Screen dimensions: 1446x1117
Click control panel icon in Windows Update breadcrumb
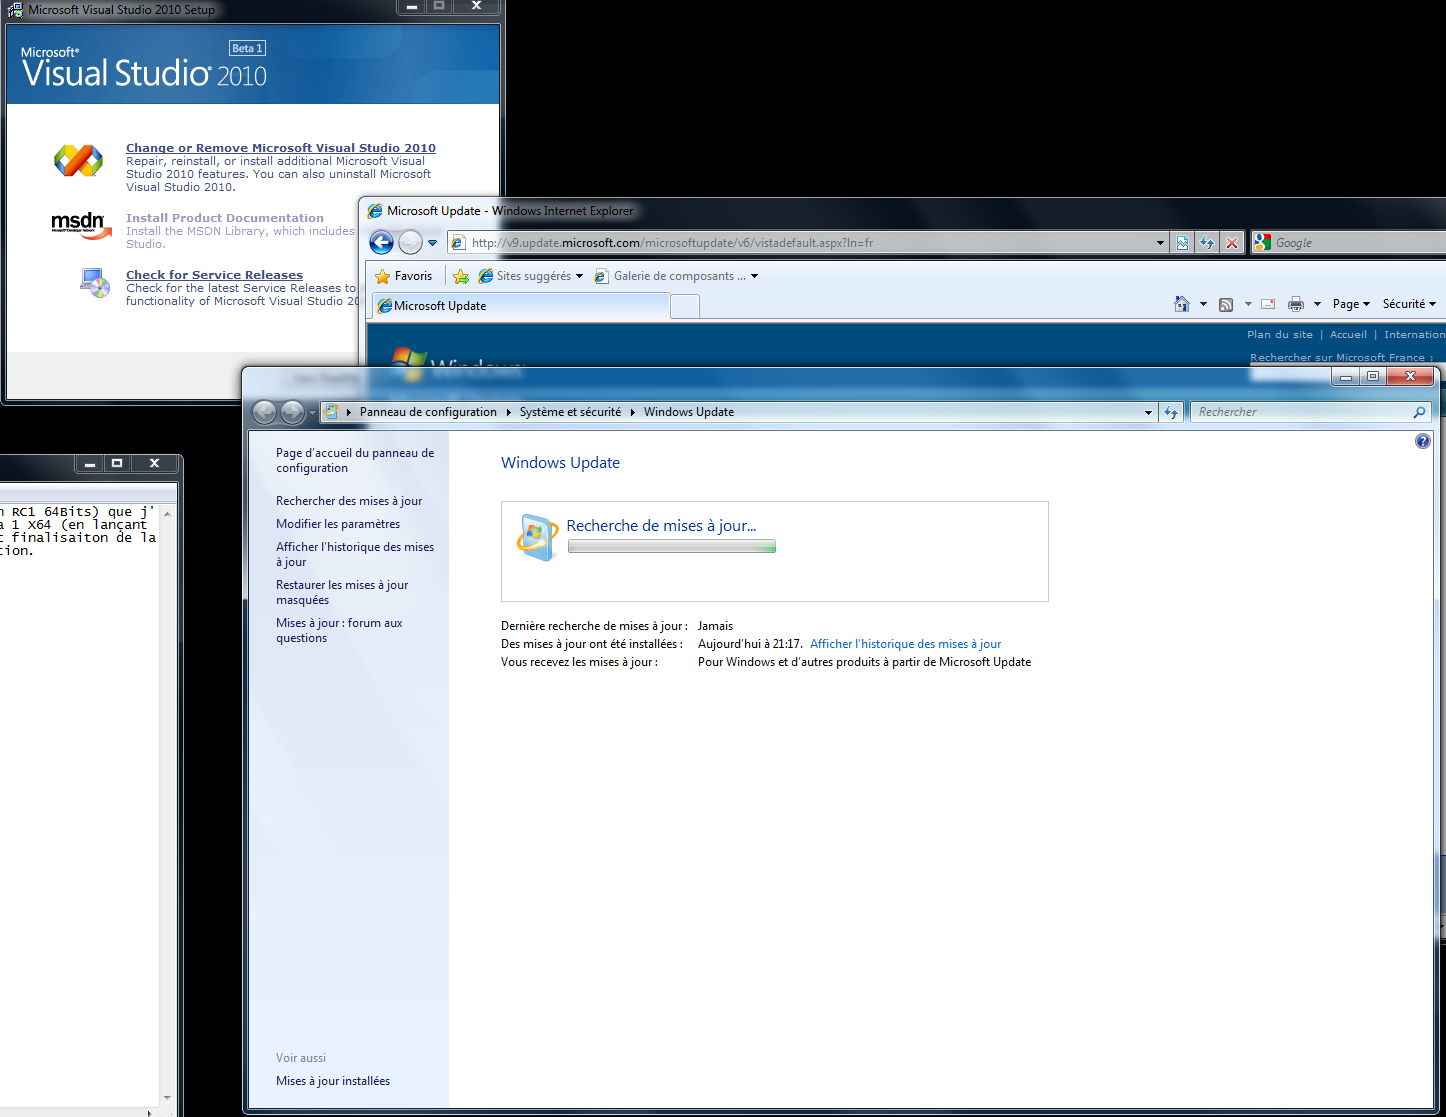click(330, 411)
